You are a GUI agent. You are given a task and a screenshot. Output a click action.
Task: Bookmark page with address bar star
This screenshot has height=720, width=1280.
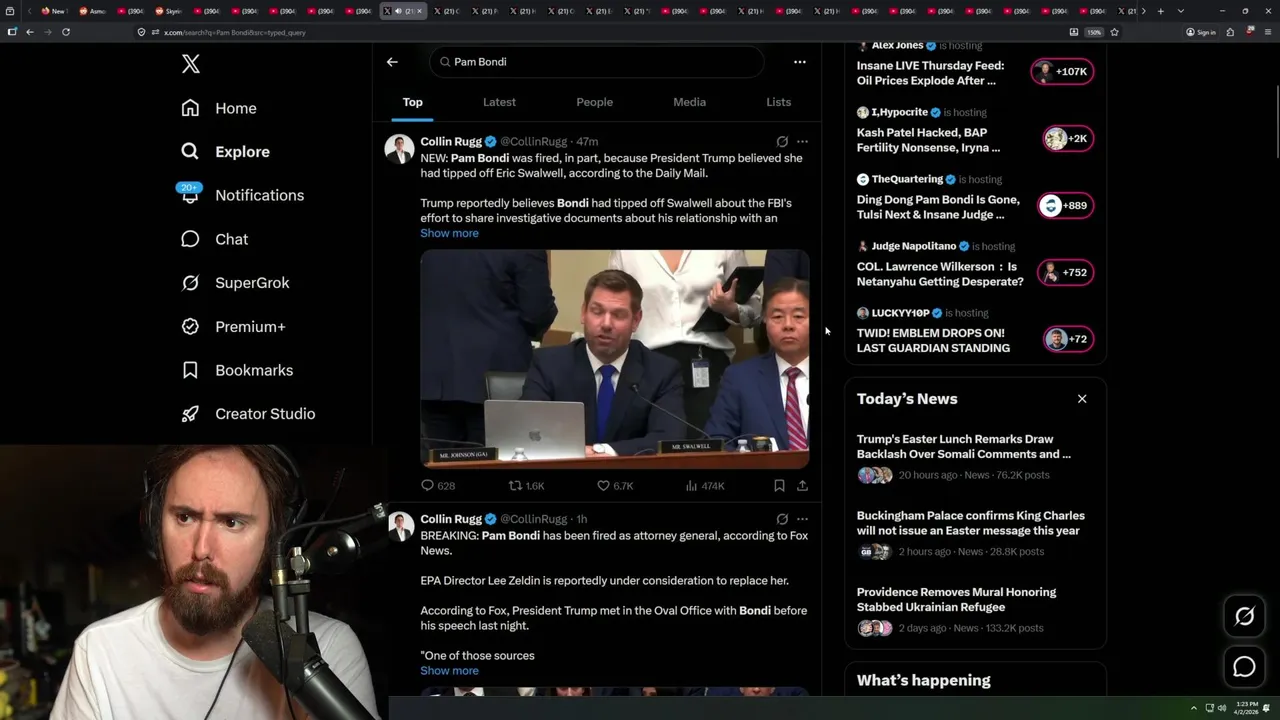(x=1114, y=32)
